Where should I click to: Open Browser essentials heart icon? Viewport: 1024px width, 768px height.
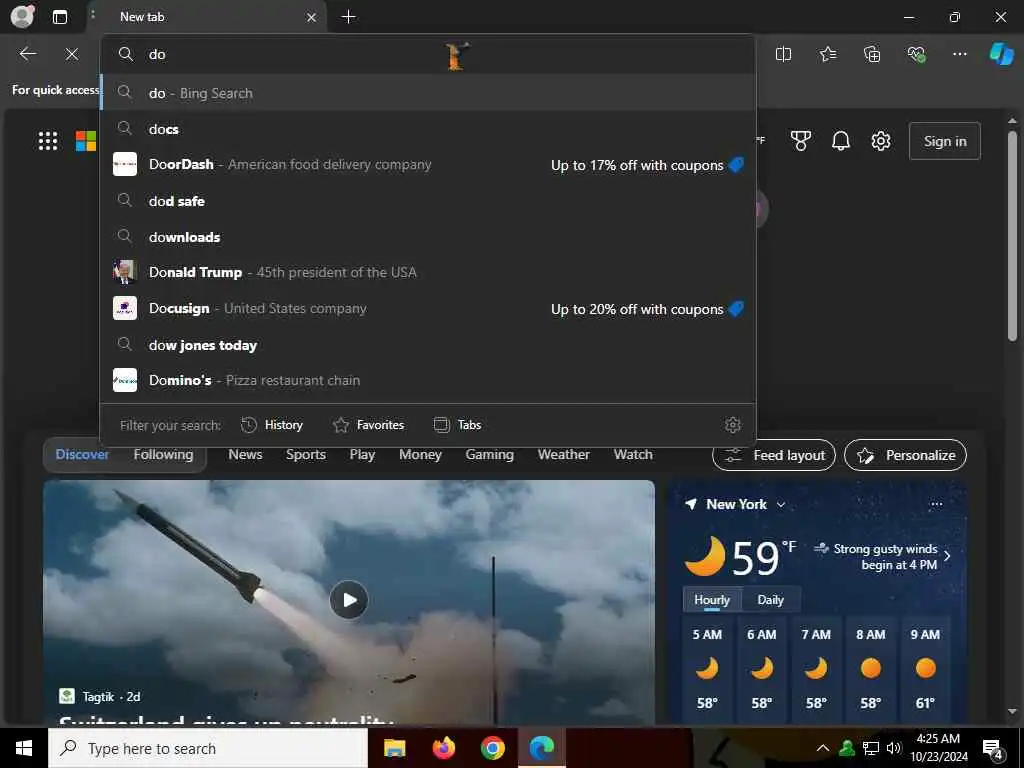pyautogui.click(x=916, y=54)
